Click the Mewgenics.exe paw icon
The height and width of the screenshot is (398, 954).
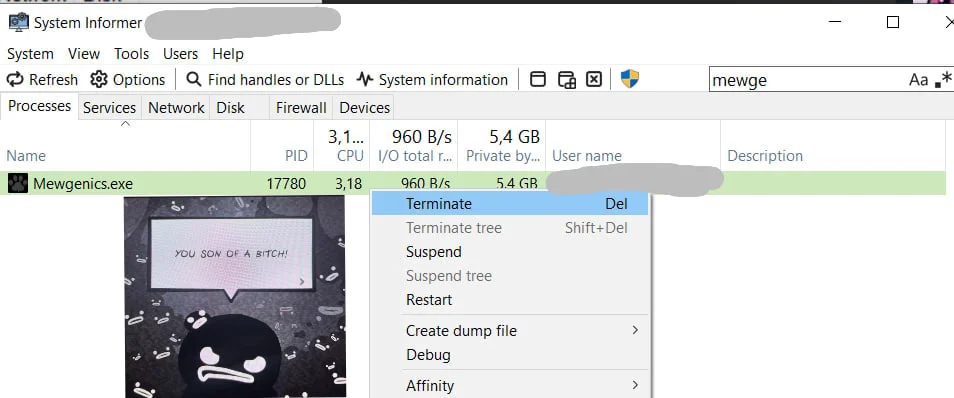point(18,183)
